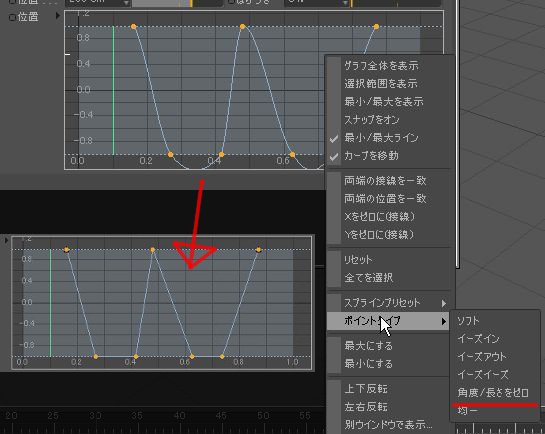545x434 pixels.
Task: Select rightmost peak point in upper graph
Action: [x=376, y=27]
